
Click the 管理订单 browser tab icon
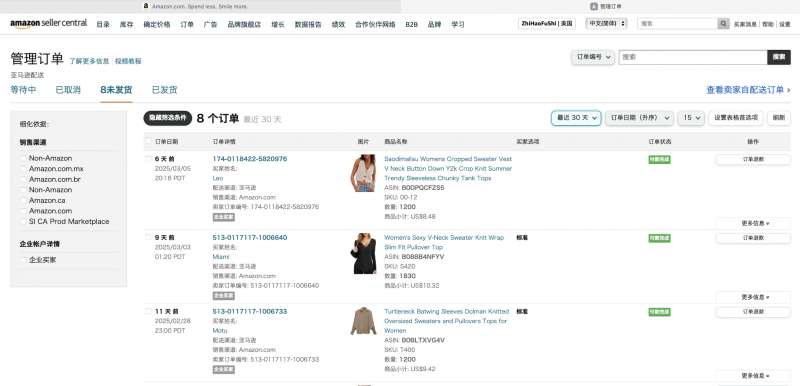point(594,7)
